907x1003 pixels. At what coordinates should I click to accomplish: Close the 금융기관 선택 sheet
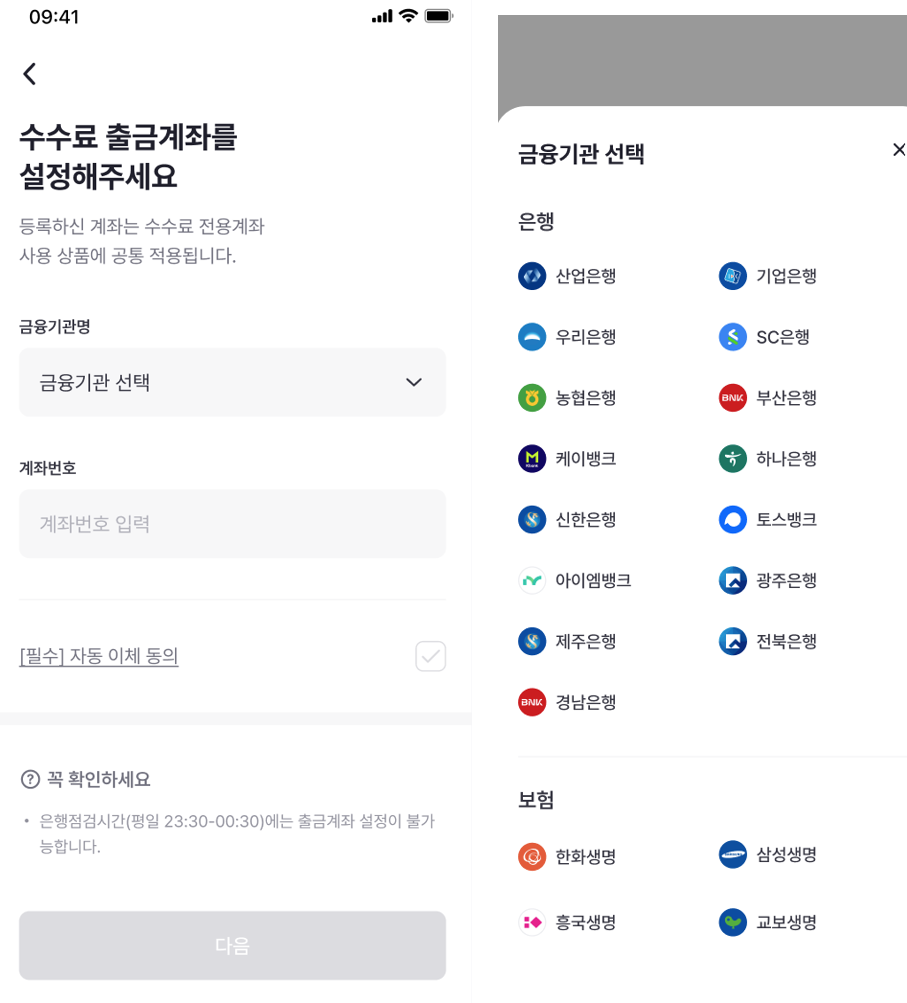[x=898, y=150]
